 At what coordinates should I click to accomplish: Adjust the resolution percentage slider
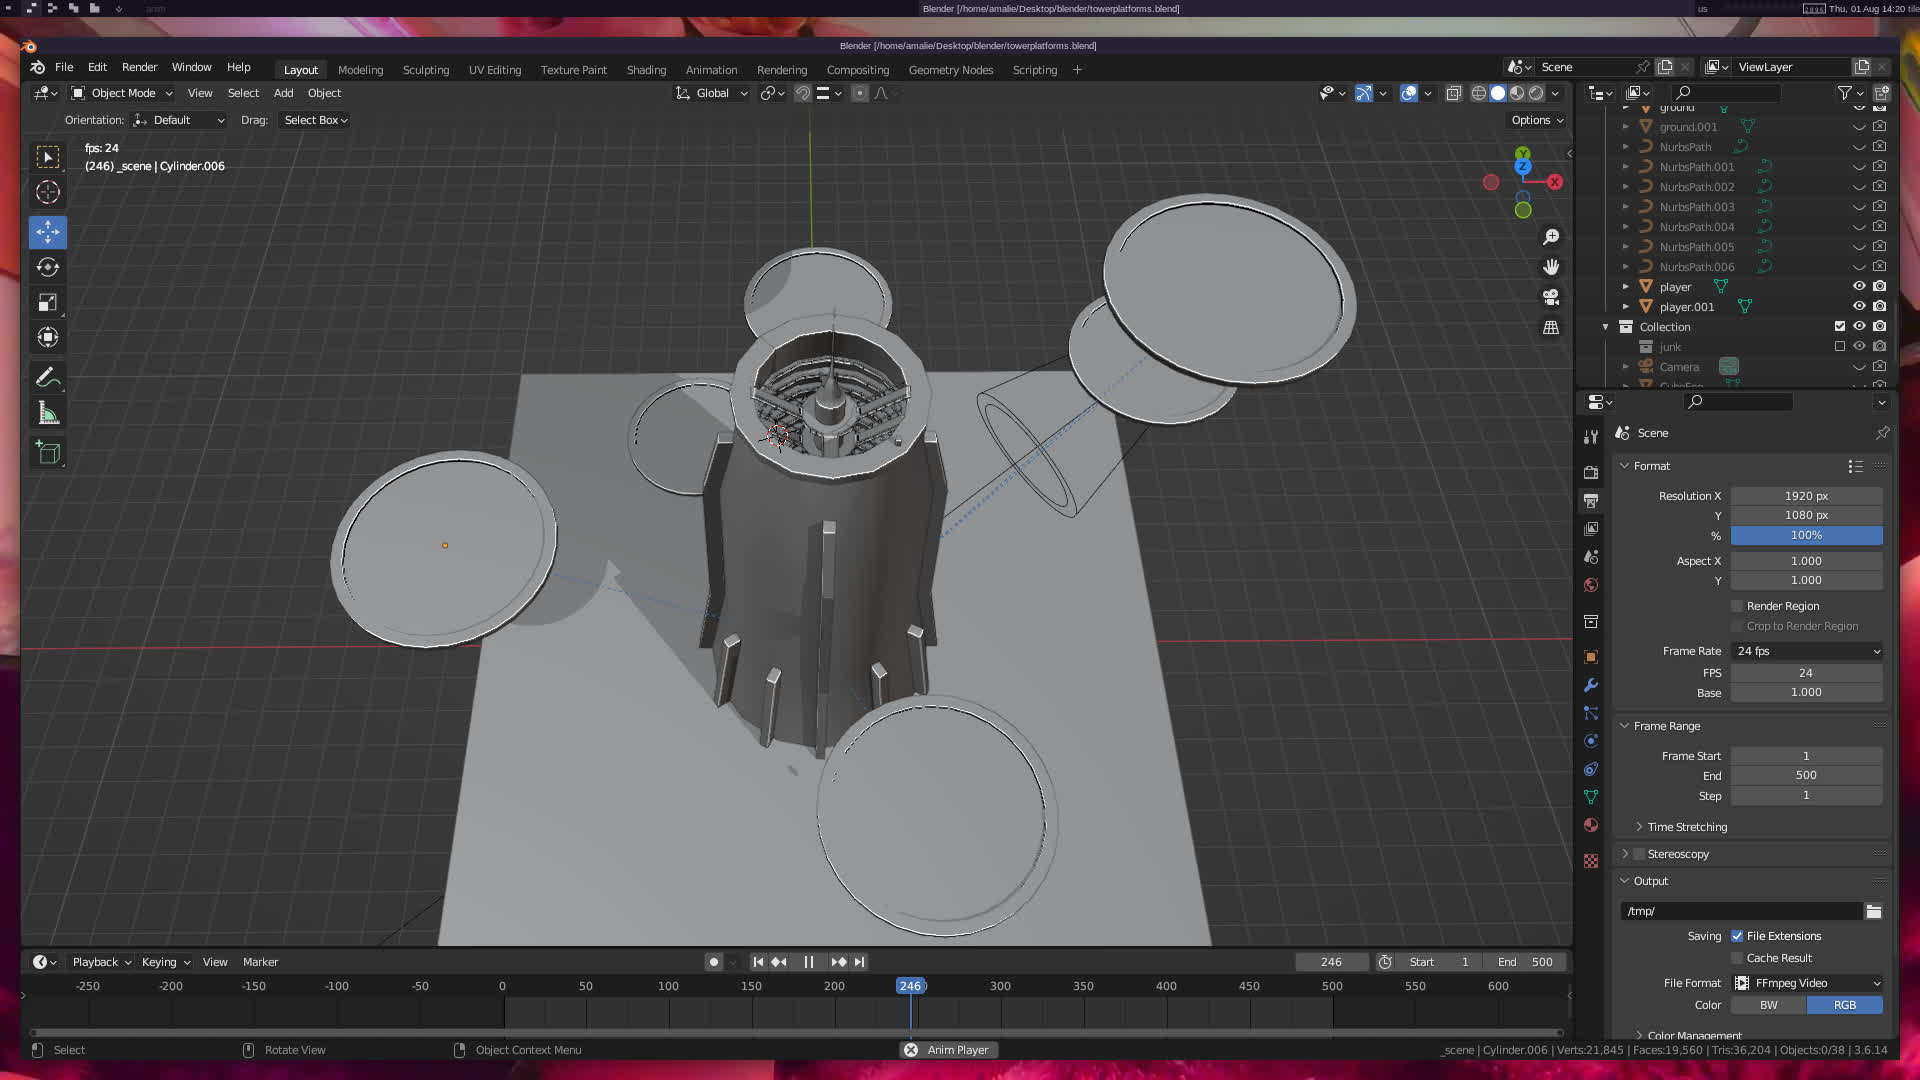(x=1806, y=536)
